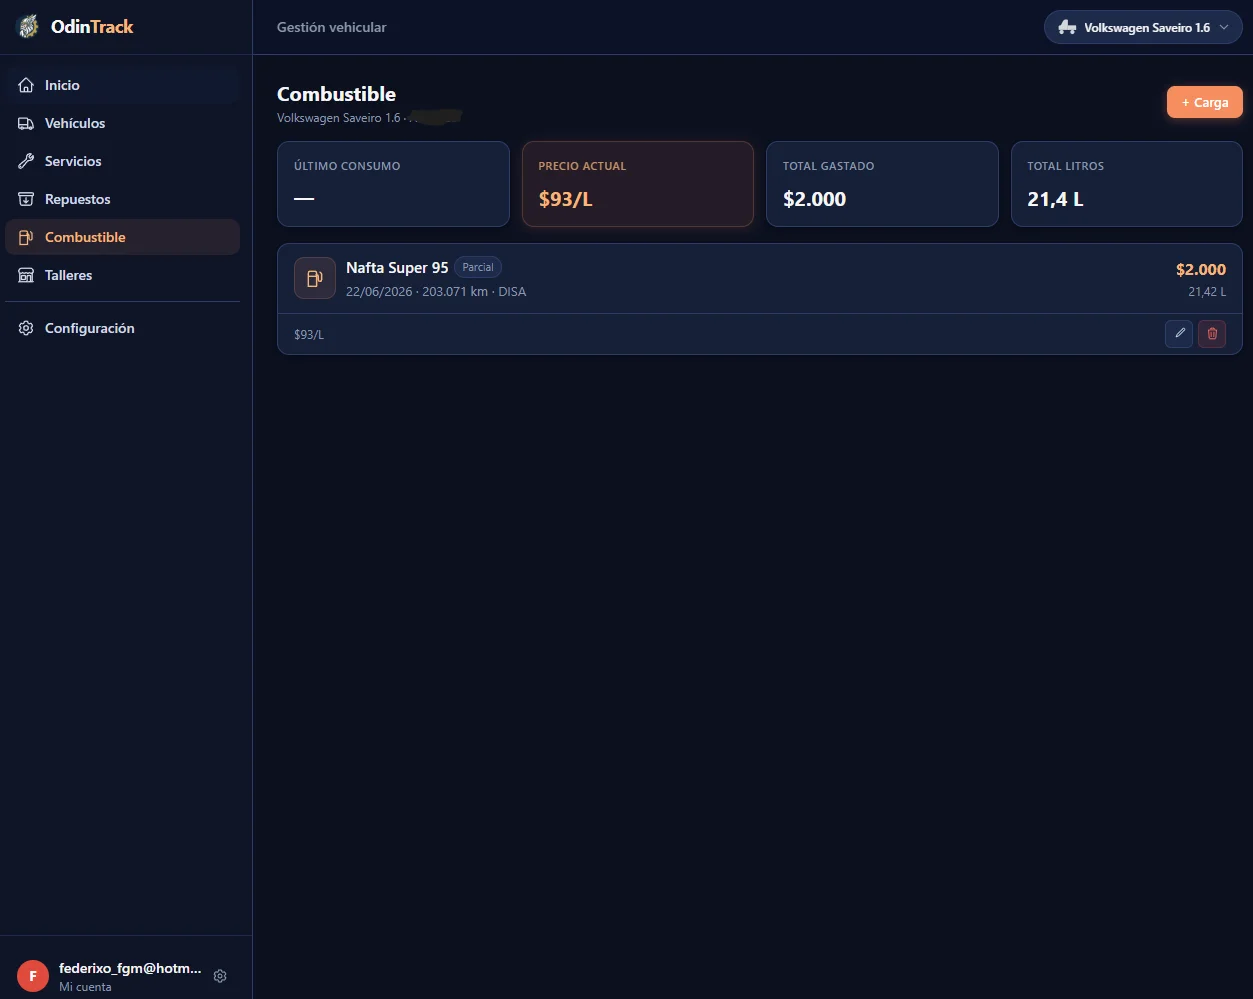The height and width of the screenshot is (999, 1253).
Task: Click the OdinTrack logo icon
Action: [29, 27]
